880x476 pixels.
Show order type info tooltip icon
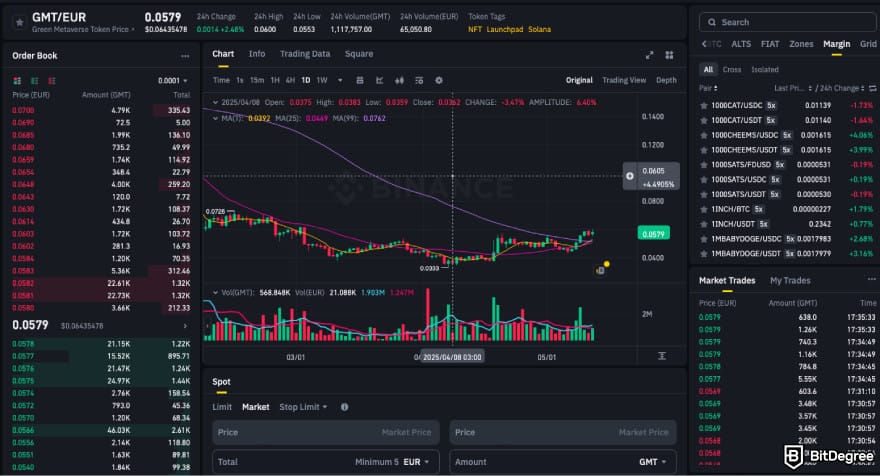coord(345,407)
